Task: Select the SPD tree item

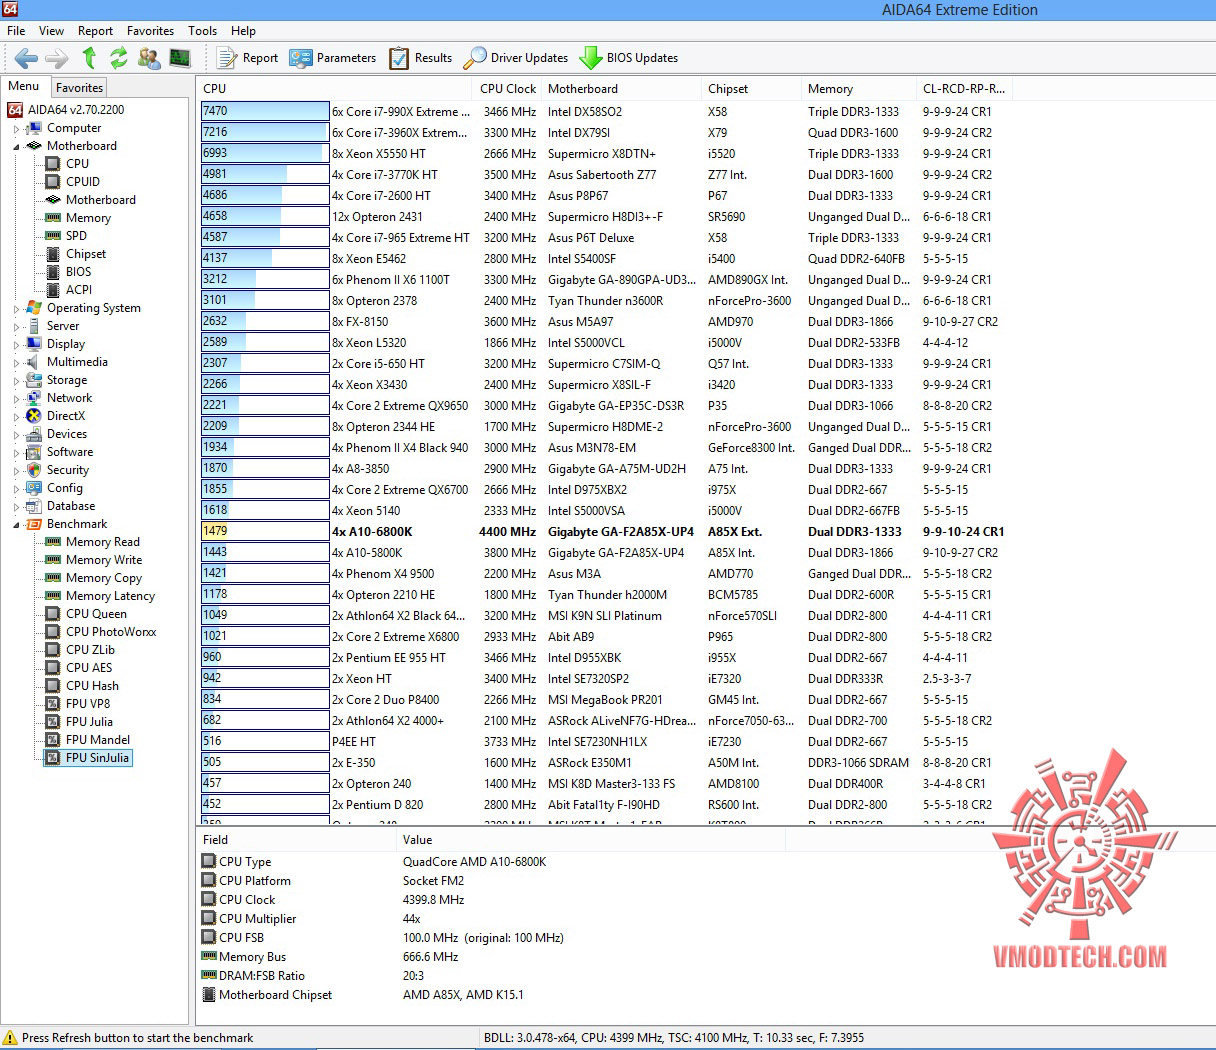Action: point(76,236)
